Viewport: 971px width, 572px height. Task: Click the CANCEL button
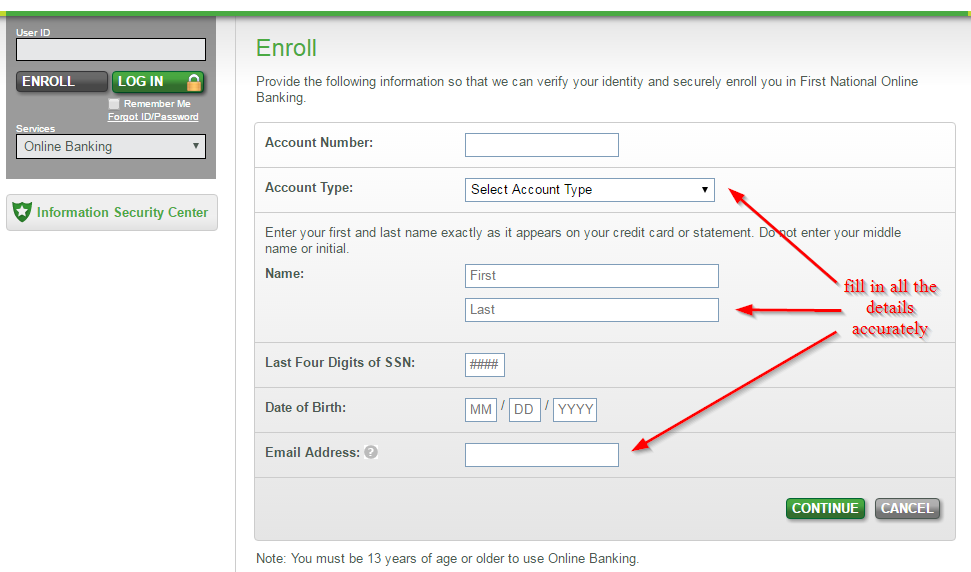click(x=907, y=508)
